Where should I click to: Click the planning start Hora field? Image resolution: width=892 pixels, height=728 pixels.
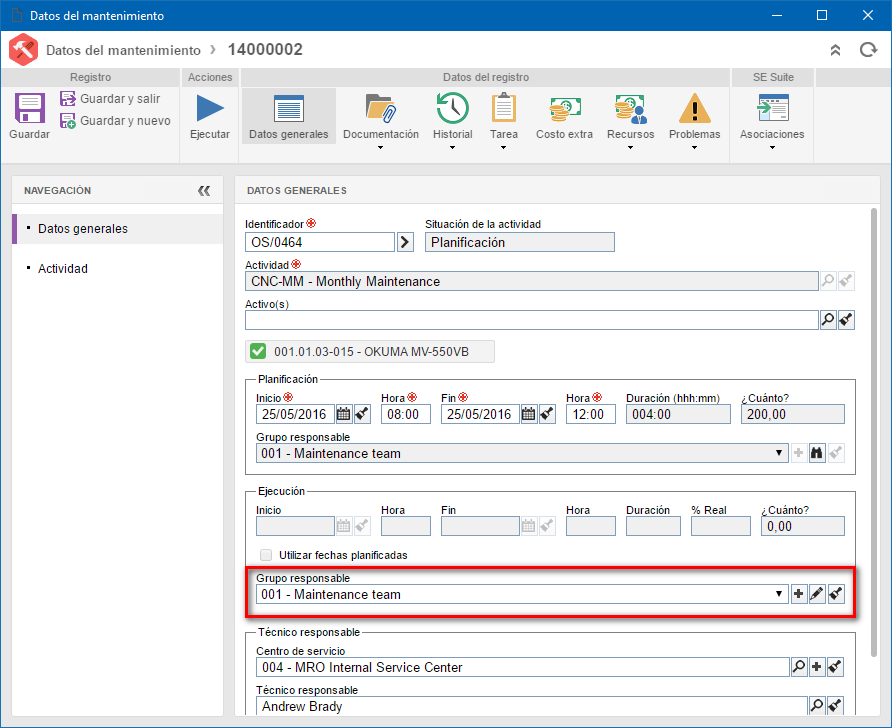(406, 414)
